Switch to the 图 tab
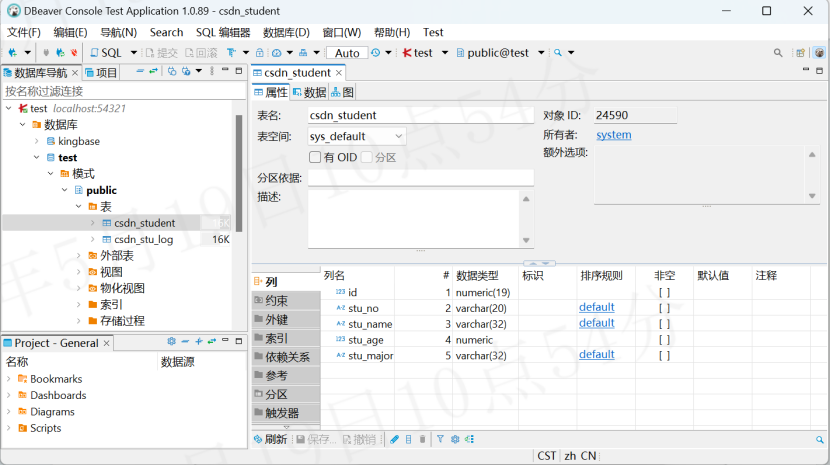The image size is (831, 465). (342, 92)
